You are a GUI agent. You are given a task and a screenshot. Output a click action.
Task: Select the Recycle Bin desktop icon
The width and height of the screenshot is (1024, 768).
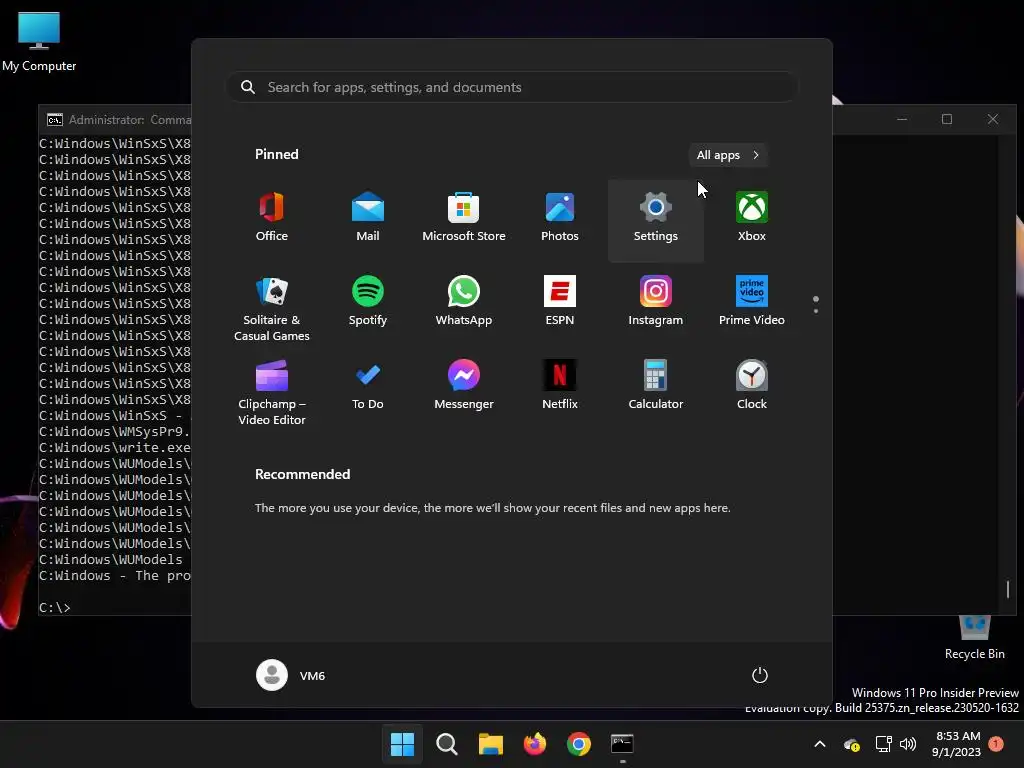point(974,637)
